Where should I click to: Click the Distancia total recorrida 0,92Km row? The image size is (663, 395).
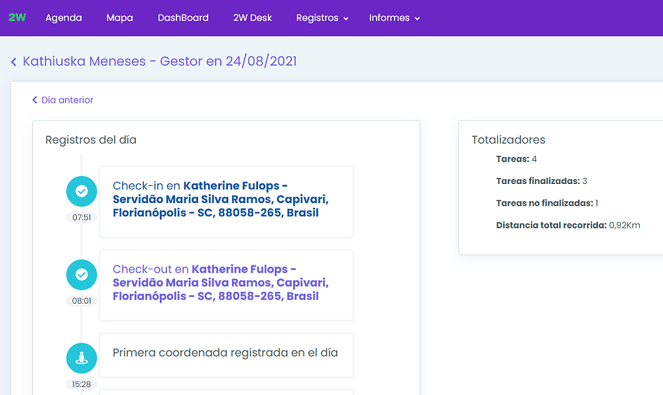coord(568,225)
